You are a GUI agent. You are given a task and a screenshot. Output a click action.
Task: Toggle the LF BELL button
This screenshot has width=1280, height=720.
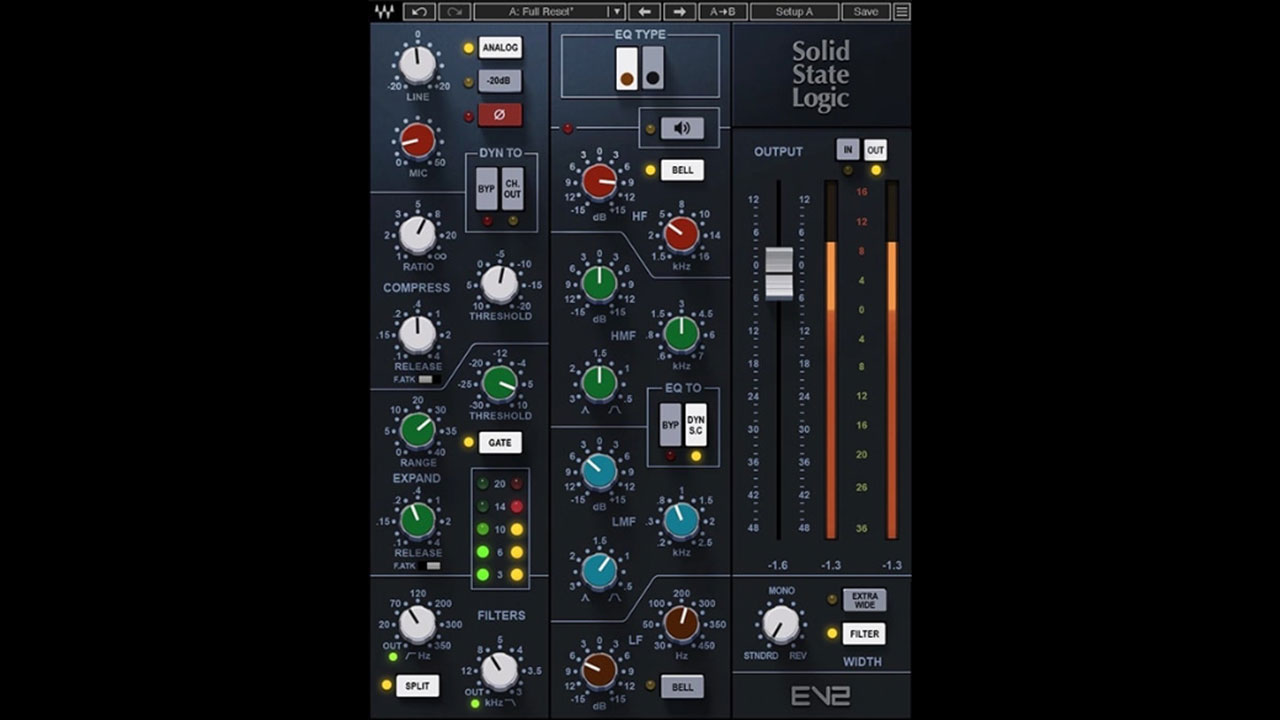[683, 686]
